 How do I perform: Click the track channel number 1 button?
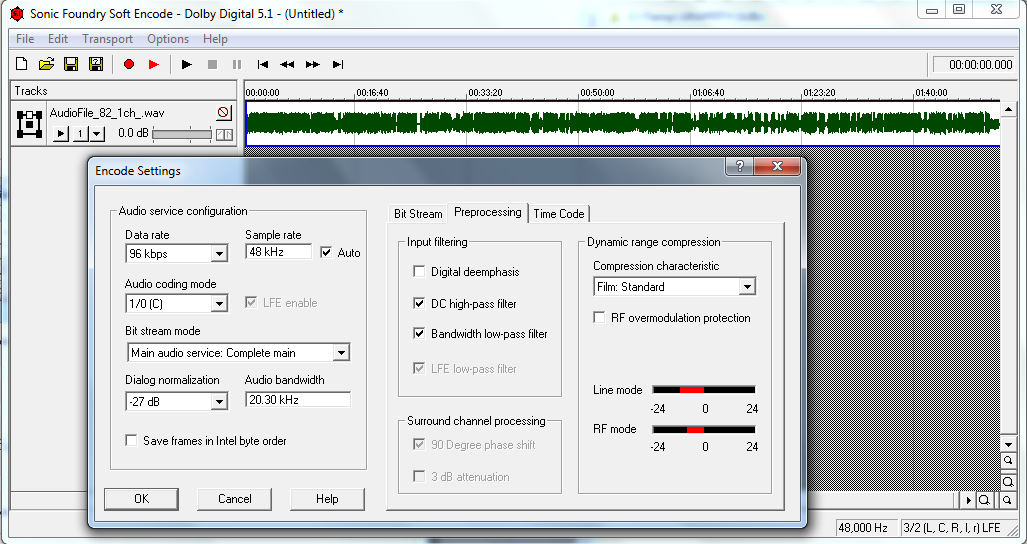[x=80, y=134]
